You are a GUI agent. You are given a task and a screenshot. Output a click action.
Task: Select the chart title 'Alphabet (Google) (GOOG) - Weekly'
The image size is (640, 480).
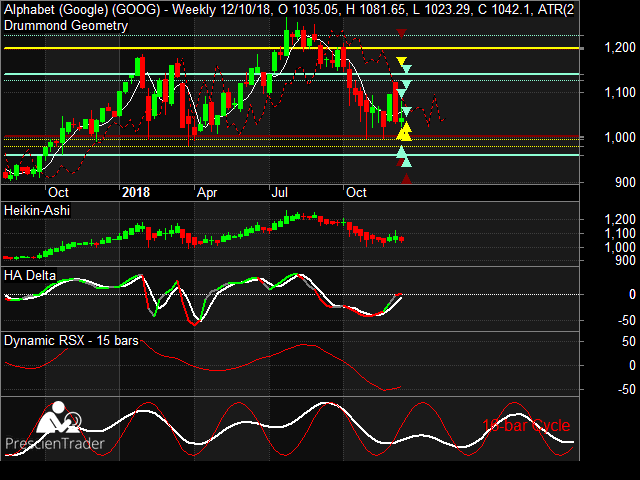coord(108,9)
